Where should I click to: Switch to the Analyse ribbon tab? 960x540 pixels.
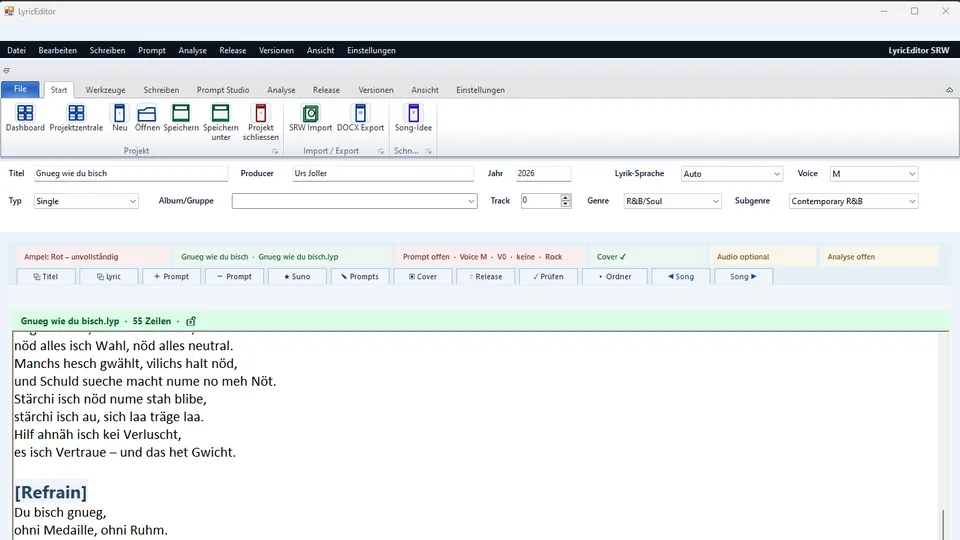pyautogui.click(x=281, y=90)
